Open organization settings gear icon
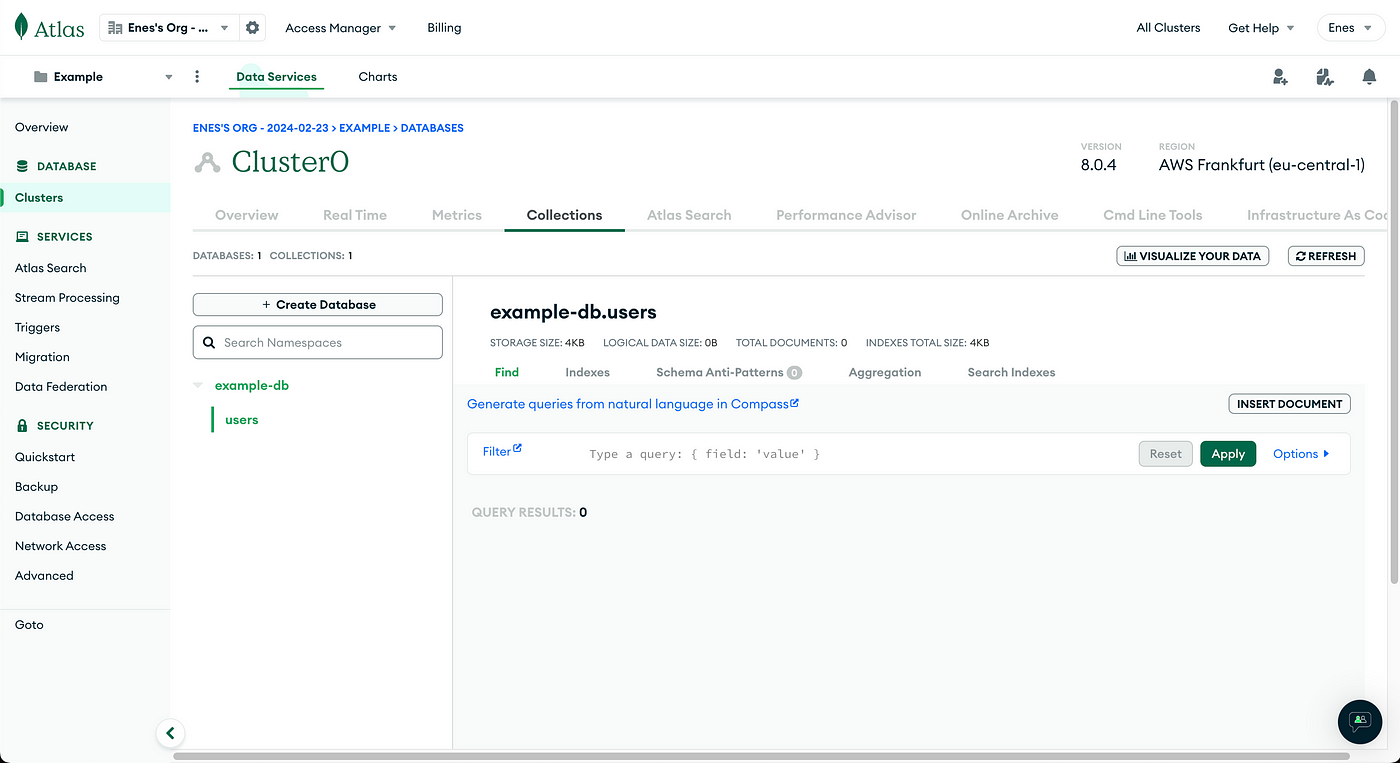 click(x=253, y=28)
